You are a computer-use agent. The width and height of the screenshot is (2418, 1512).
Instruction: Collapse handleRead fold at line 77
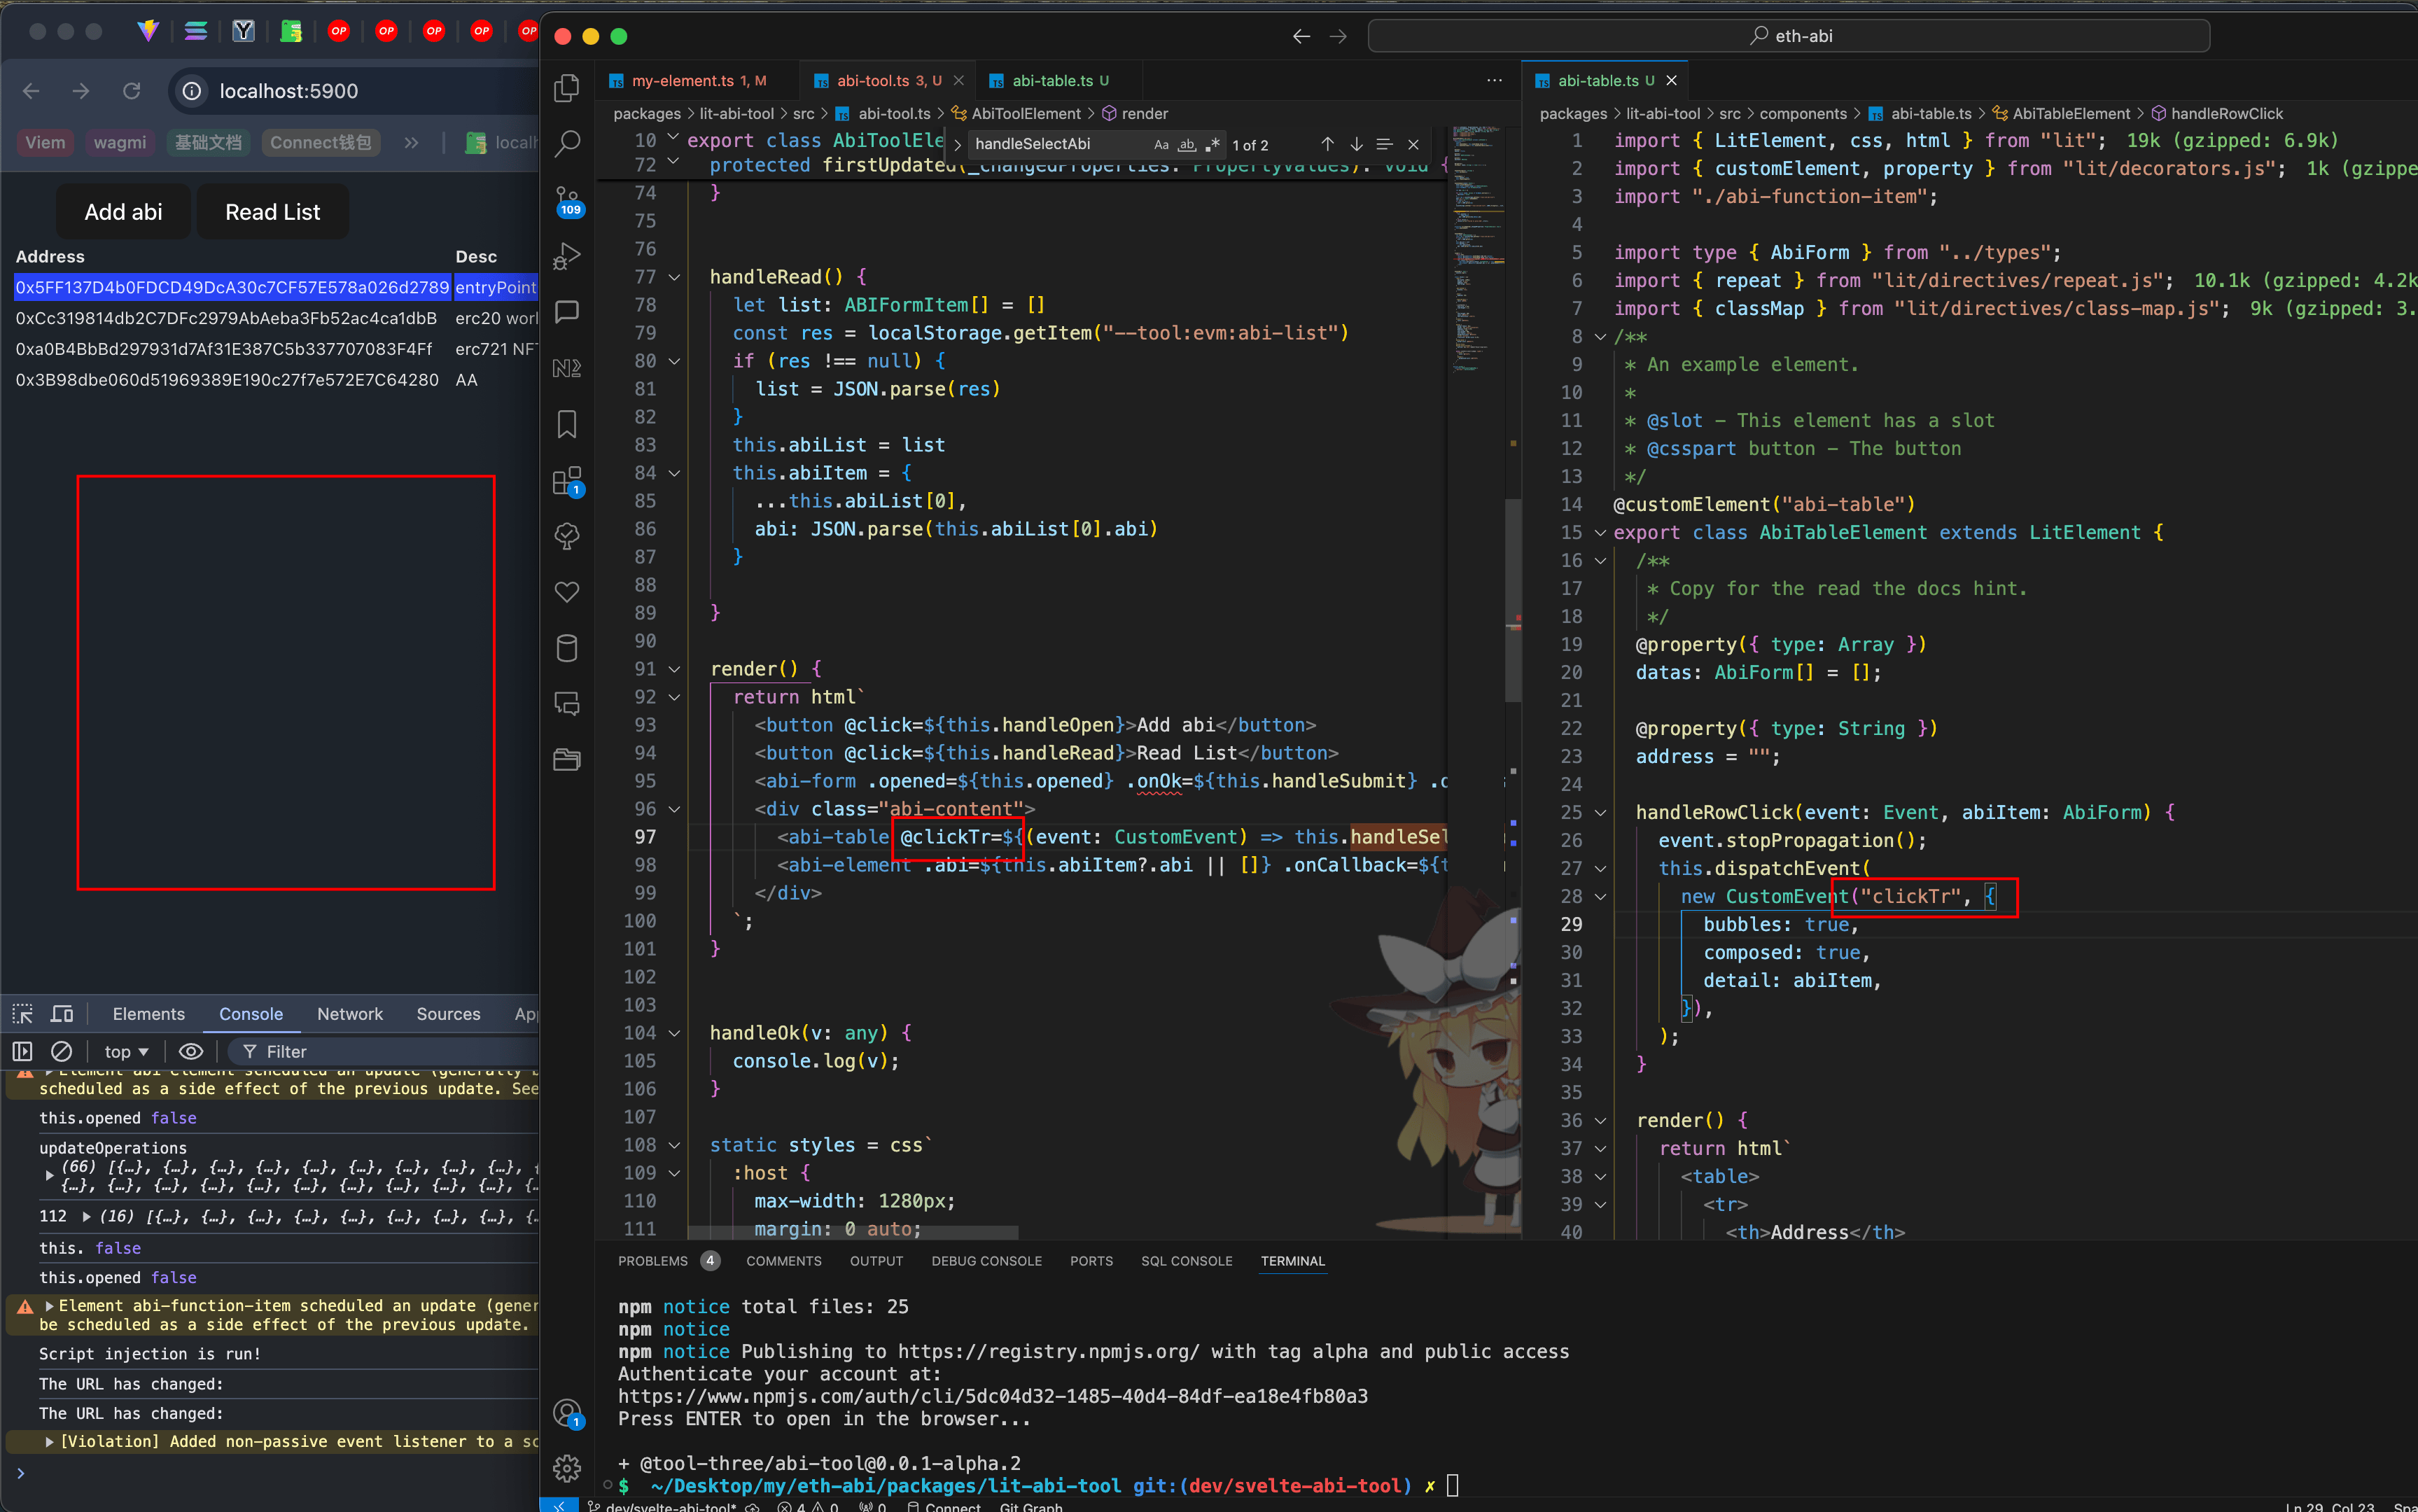[x=674, y=277]
